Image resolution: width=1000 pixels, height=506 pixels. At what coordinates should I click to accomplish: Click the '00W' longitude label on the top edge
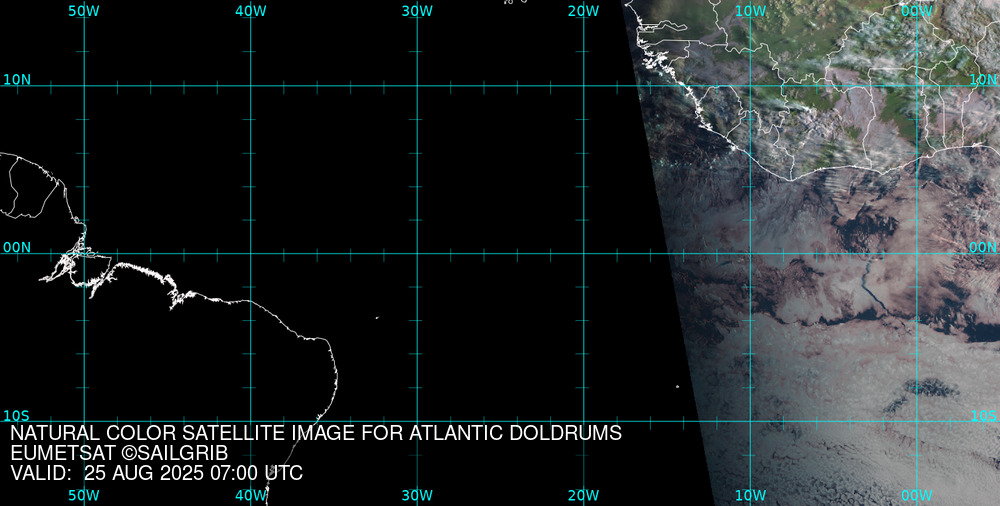(x=917, y=11)
